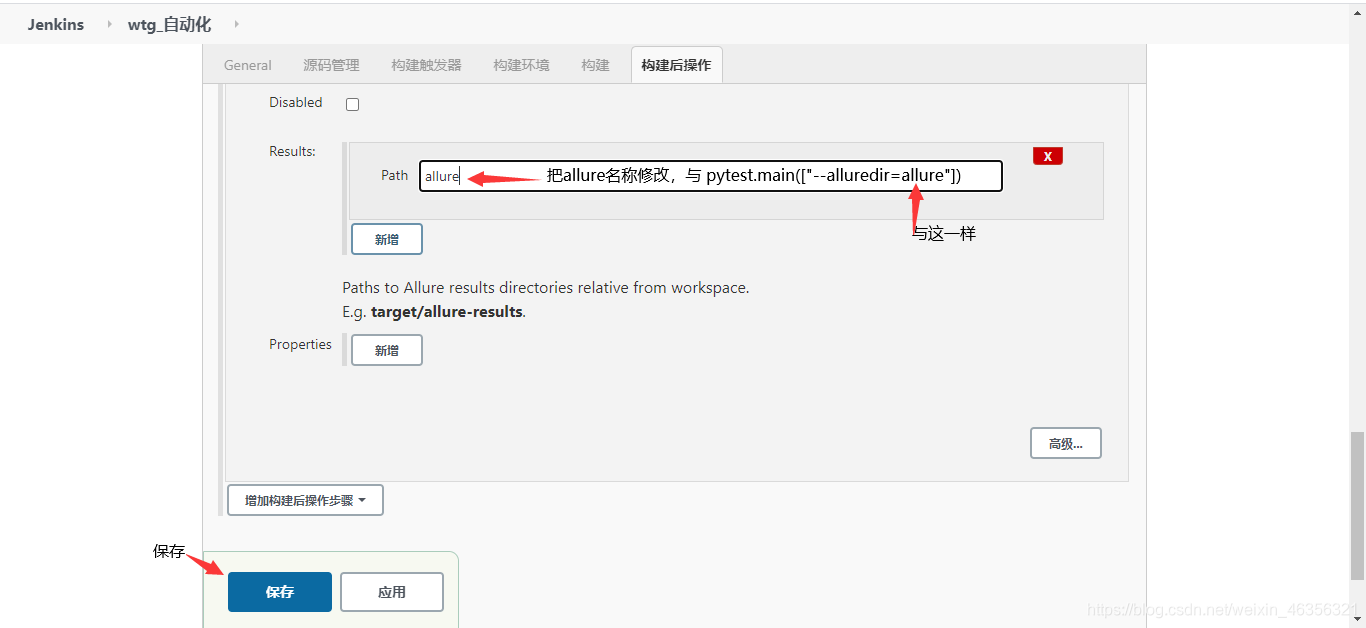The image size is (1366, 628).
Task: Add a new Properties entry with 新增
Action: pos(386,350)
